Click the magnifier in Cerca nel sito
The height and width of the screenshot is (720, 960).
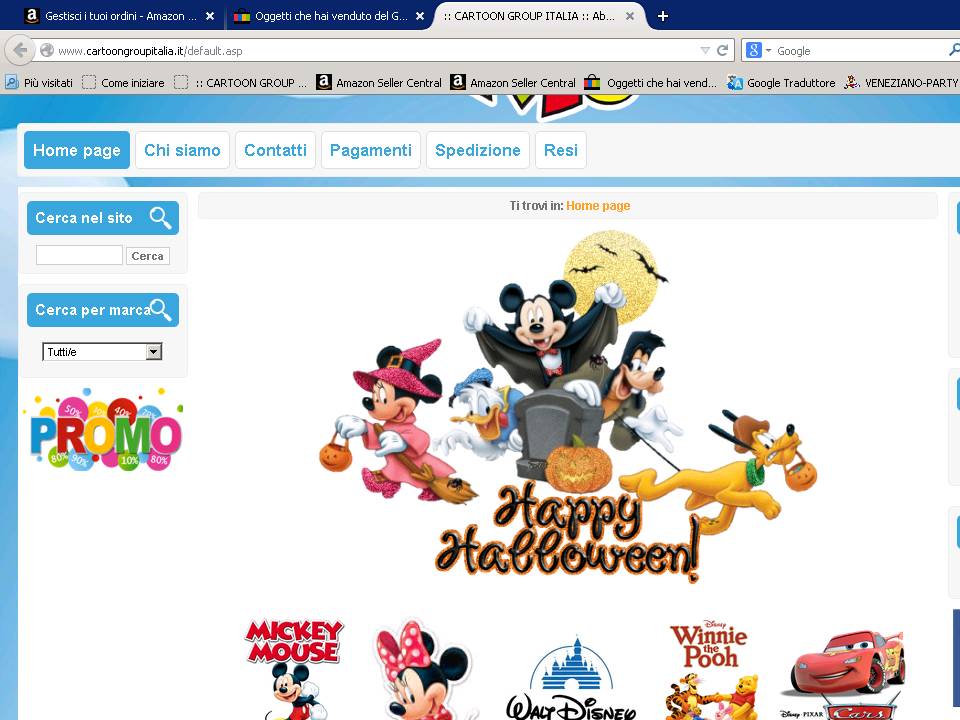(x=160, y=217)
